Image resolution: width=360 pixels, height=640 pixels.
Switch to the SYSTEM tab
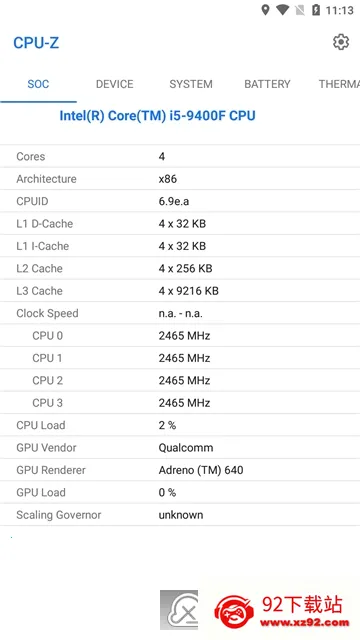click(x=191, y=84)
